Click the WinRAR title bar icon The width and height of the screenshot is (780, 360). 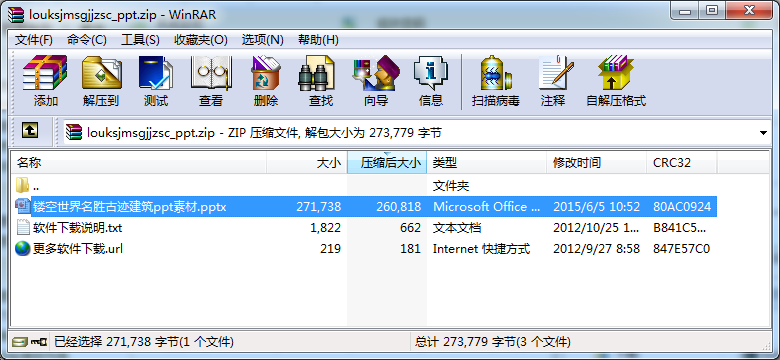tap(16, 14)
